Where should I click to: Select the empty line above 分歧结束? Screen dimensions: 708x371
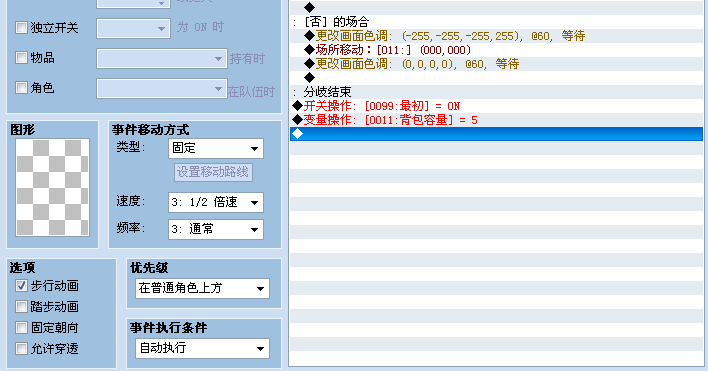click(496, 78)
